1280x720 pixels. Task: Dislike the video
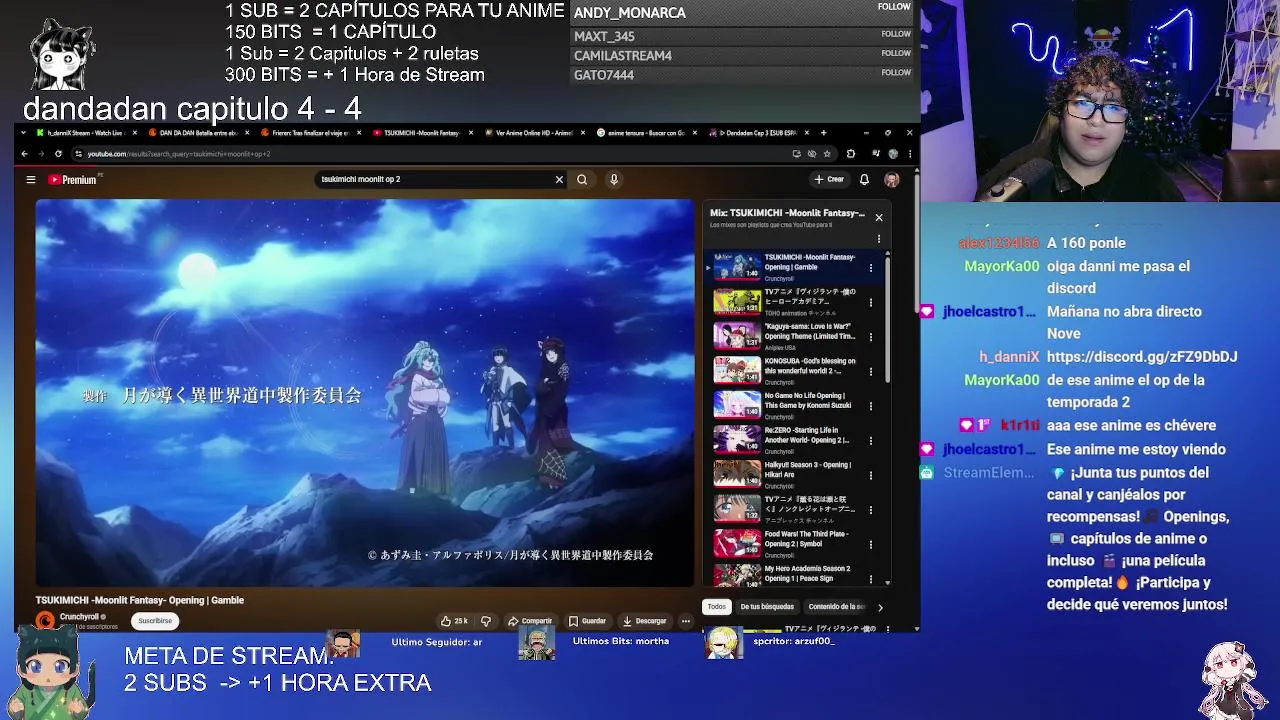click(486, 621)
